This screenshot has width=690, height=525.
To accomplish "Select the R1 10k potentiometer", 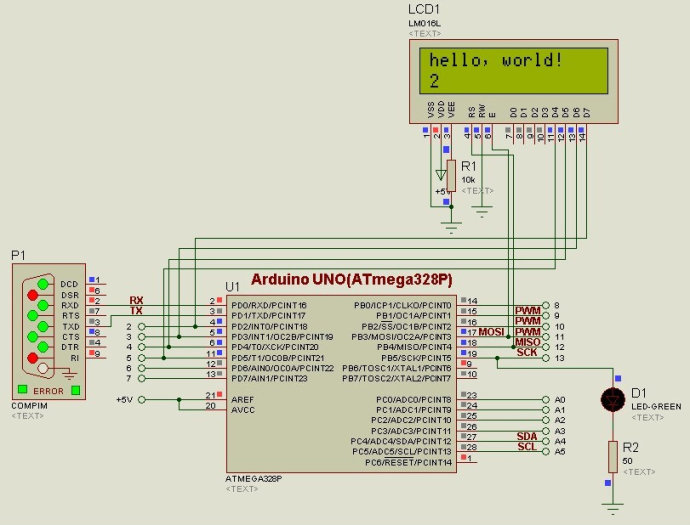I will point(451,175).
